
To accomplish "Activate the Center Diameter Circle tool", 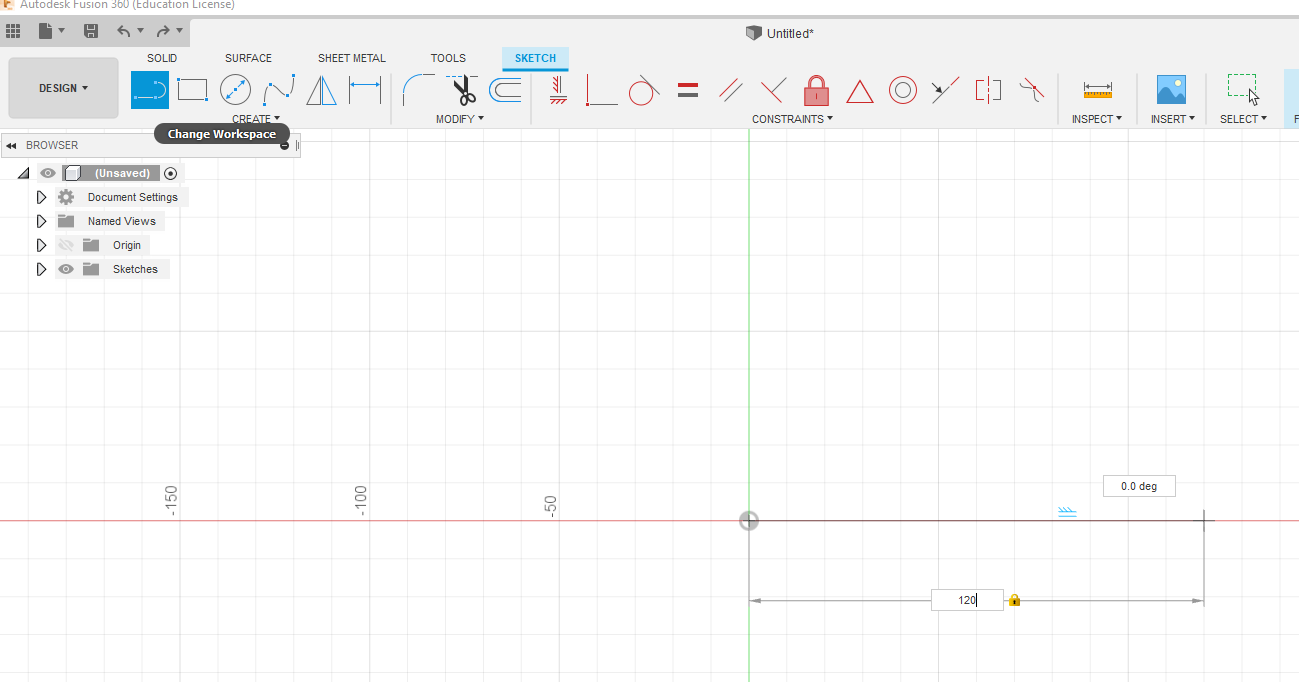I will coord(235,91).
